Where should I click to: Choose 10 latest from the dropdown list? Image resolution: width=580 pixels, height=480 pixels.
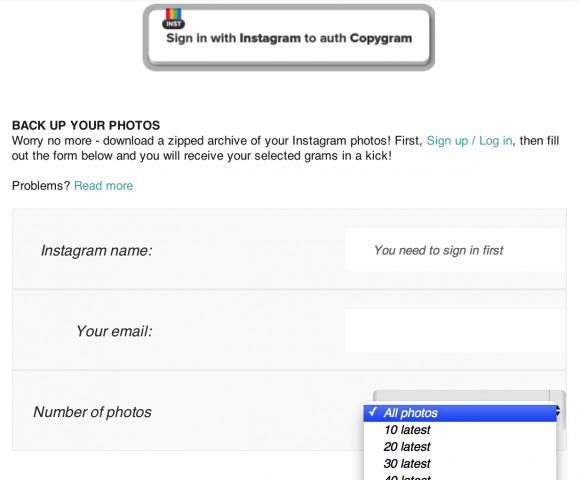460,430
